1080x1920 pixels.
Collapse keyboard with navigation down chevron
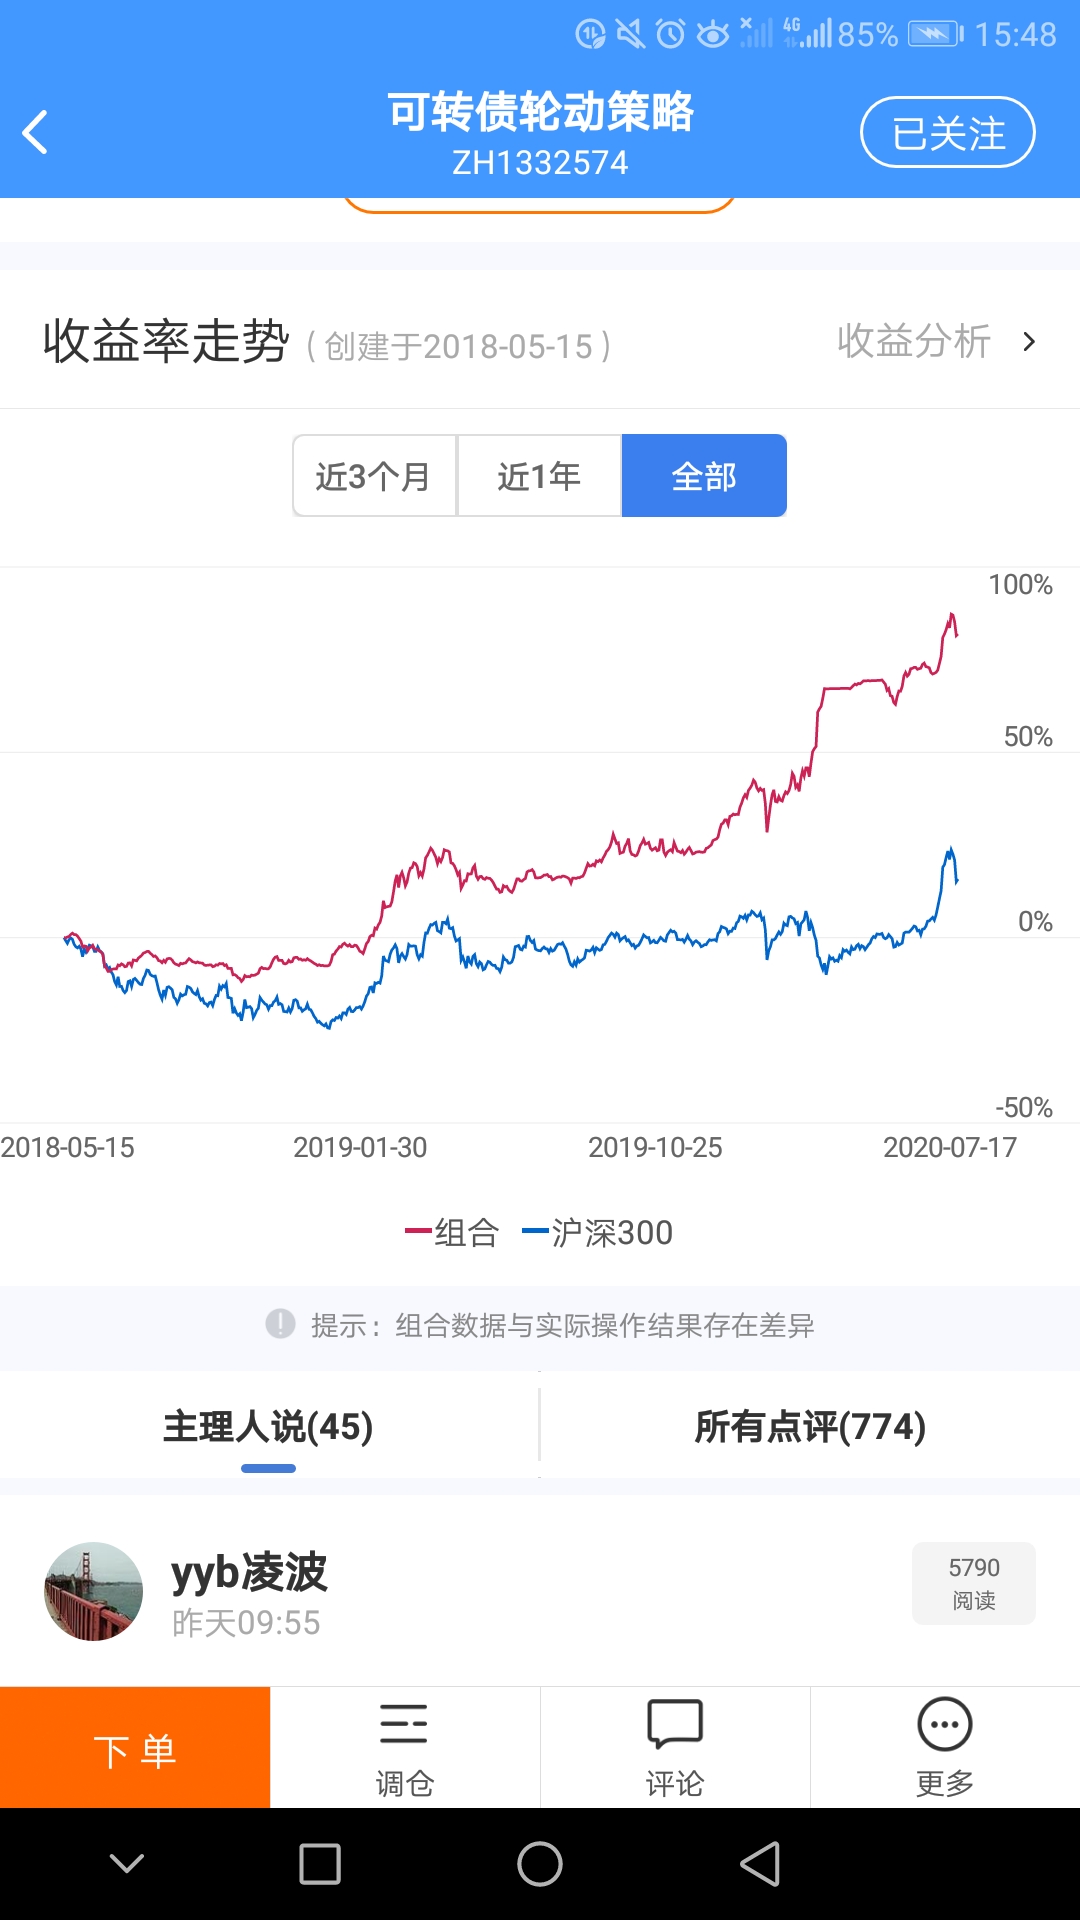pos(127,1864)
